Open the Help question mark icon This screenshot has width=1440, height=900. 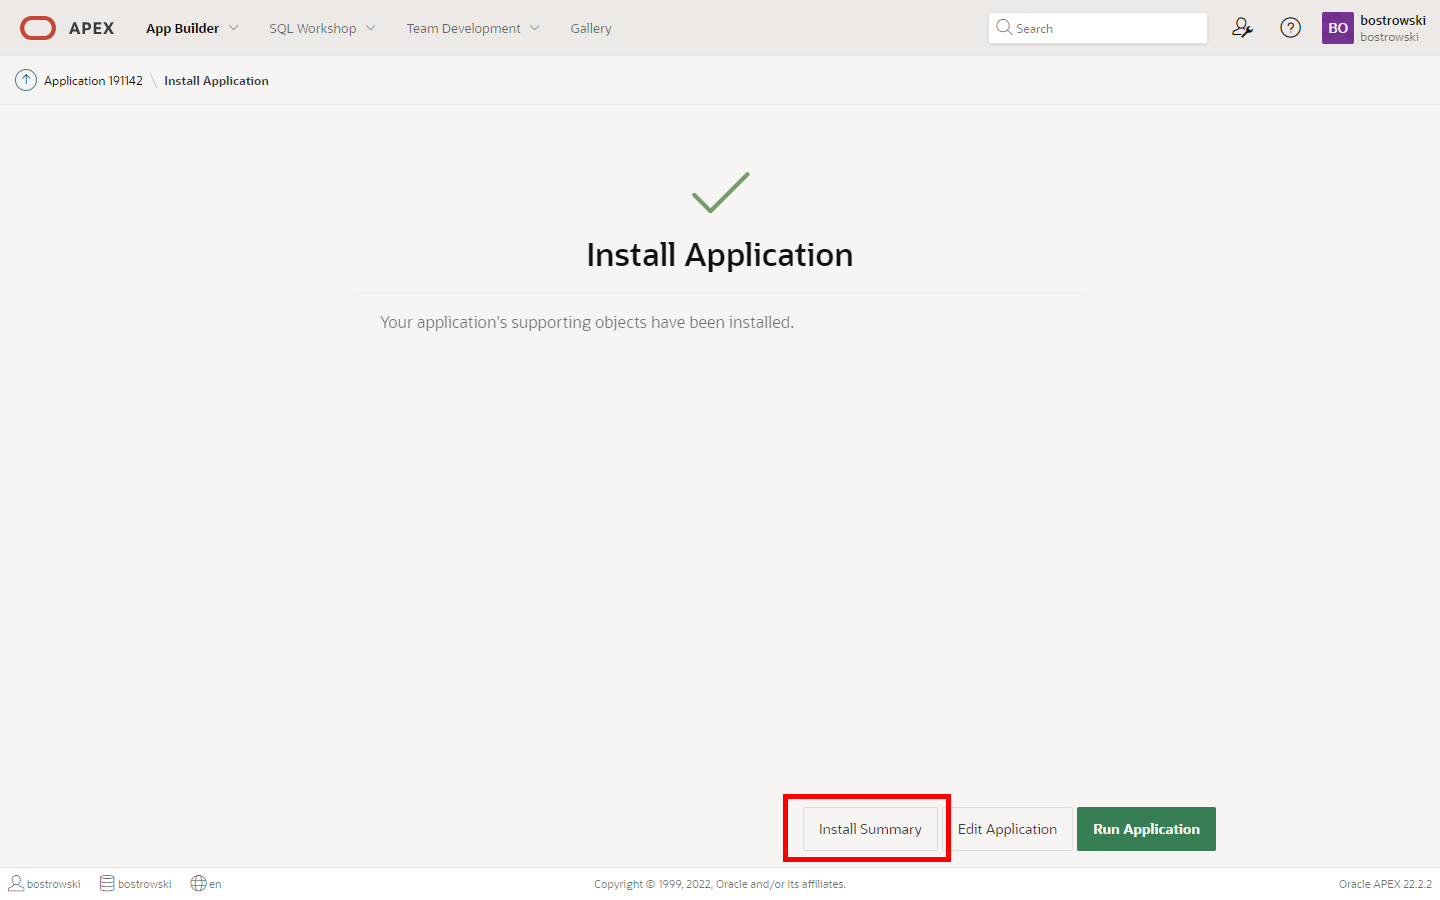point(1290,28)
